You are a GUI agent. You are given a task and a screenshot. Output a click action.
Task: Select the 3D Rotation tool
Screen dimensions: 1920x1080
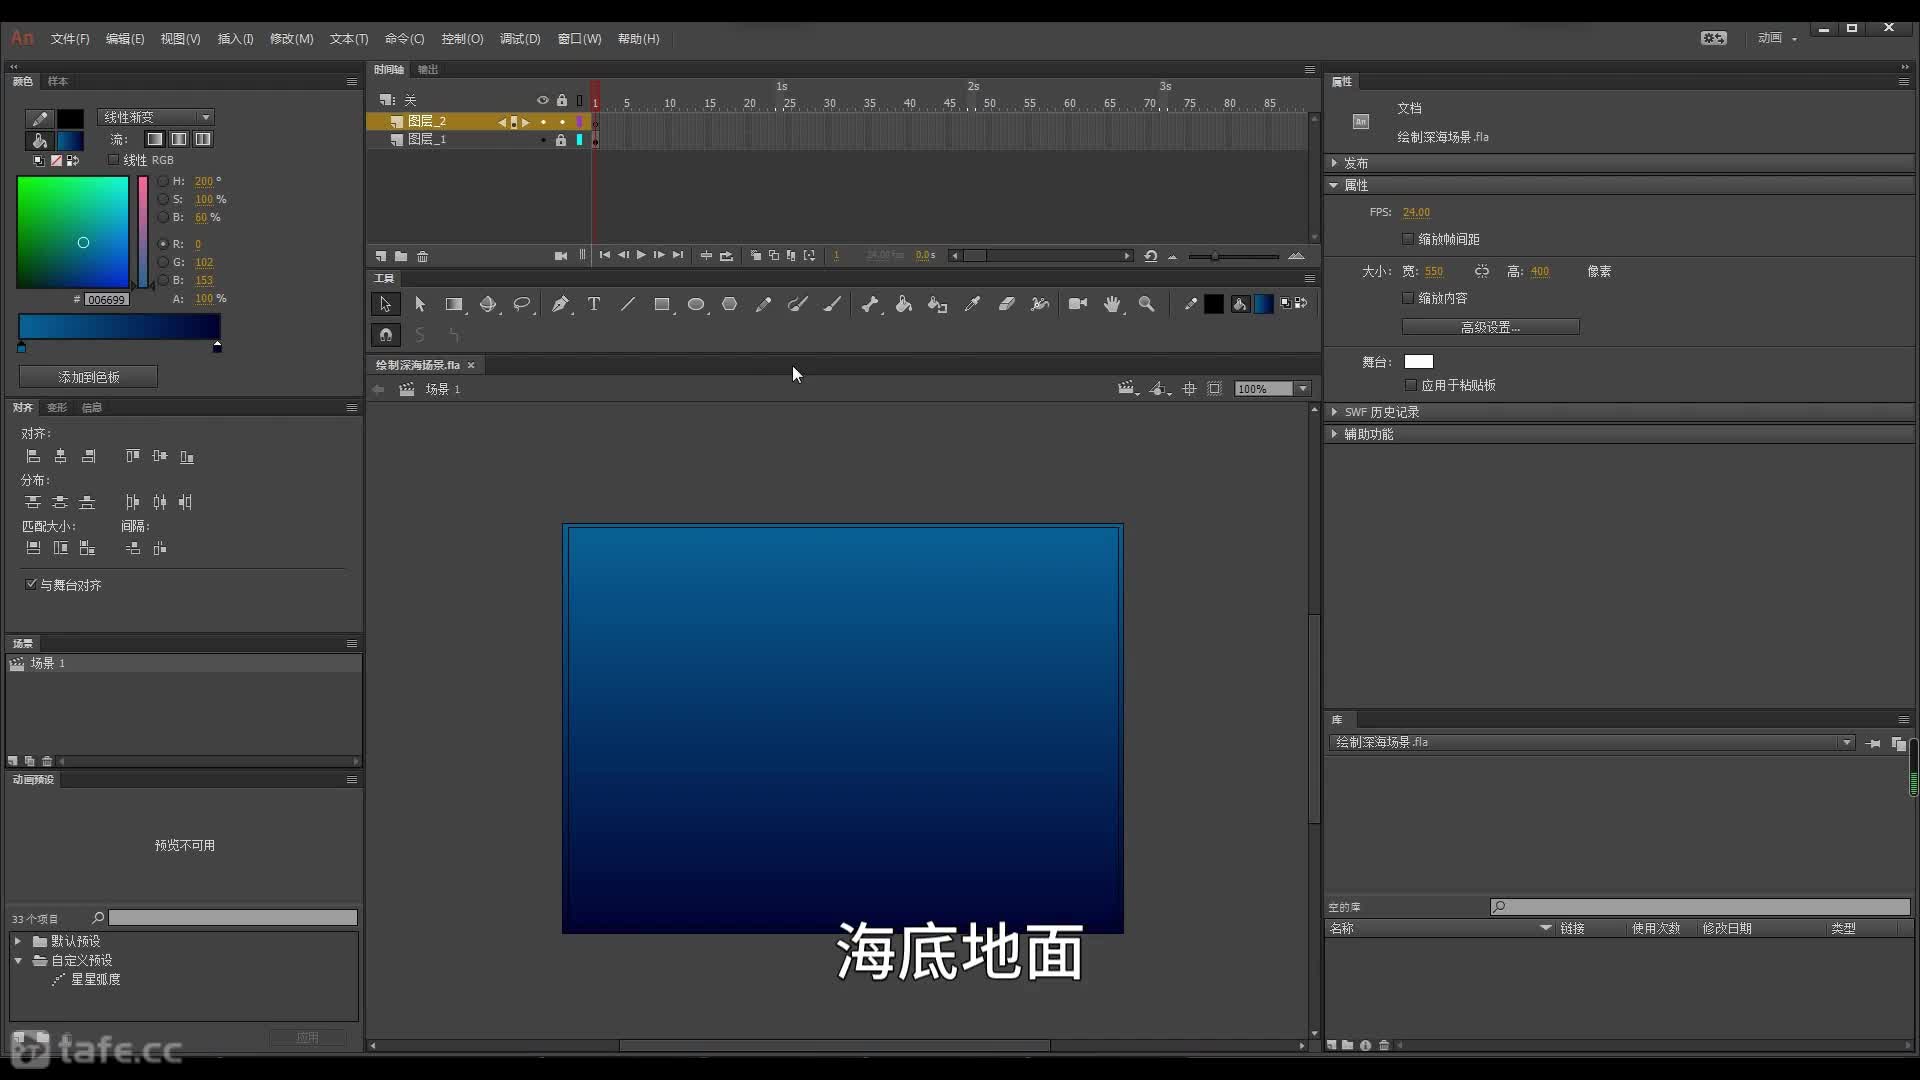point(488,304)
